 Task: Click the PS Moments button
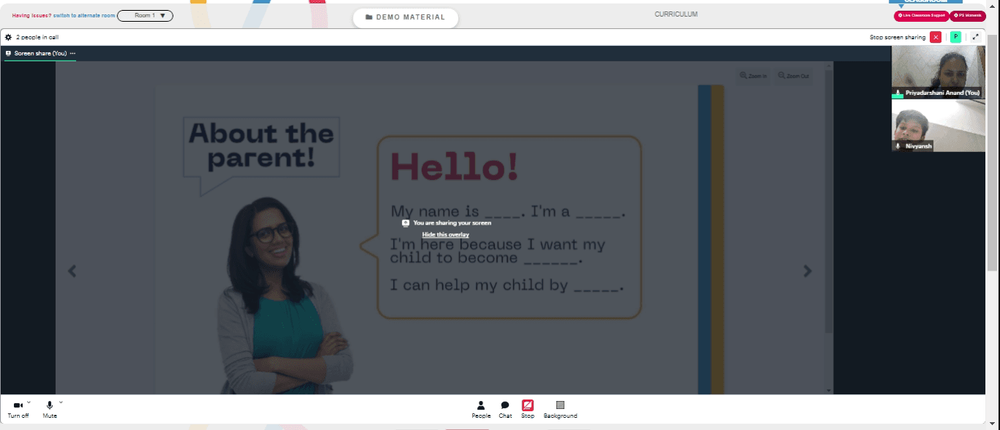[967, 15]
